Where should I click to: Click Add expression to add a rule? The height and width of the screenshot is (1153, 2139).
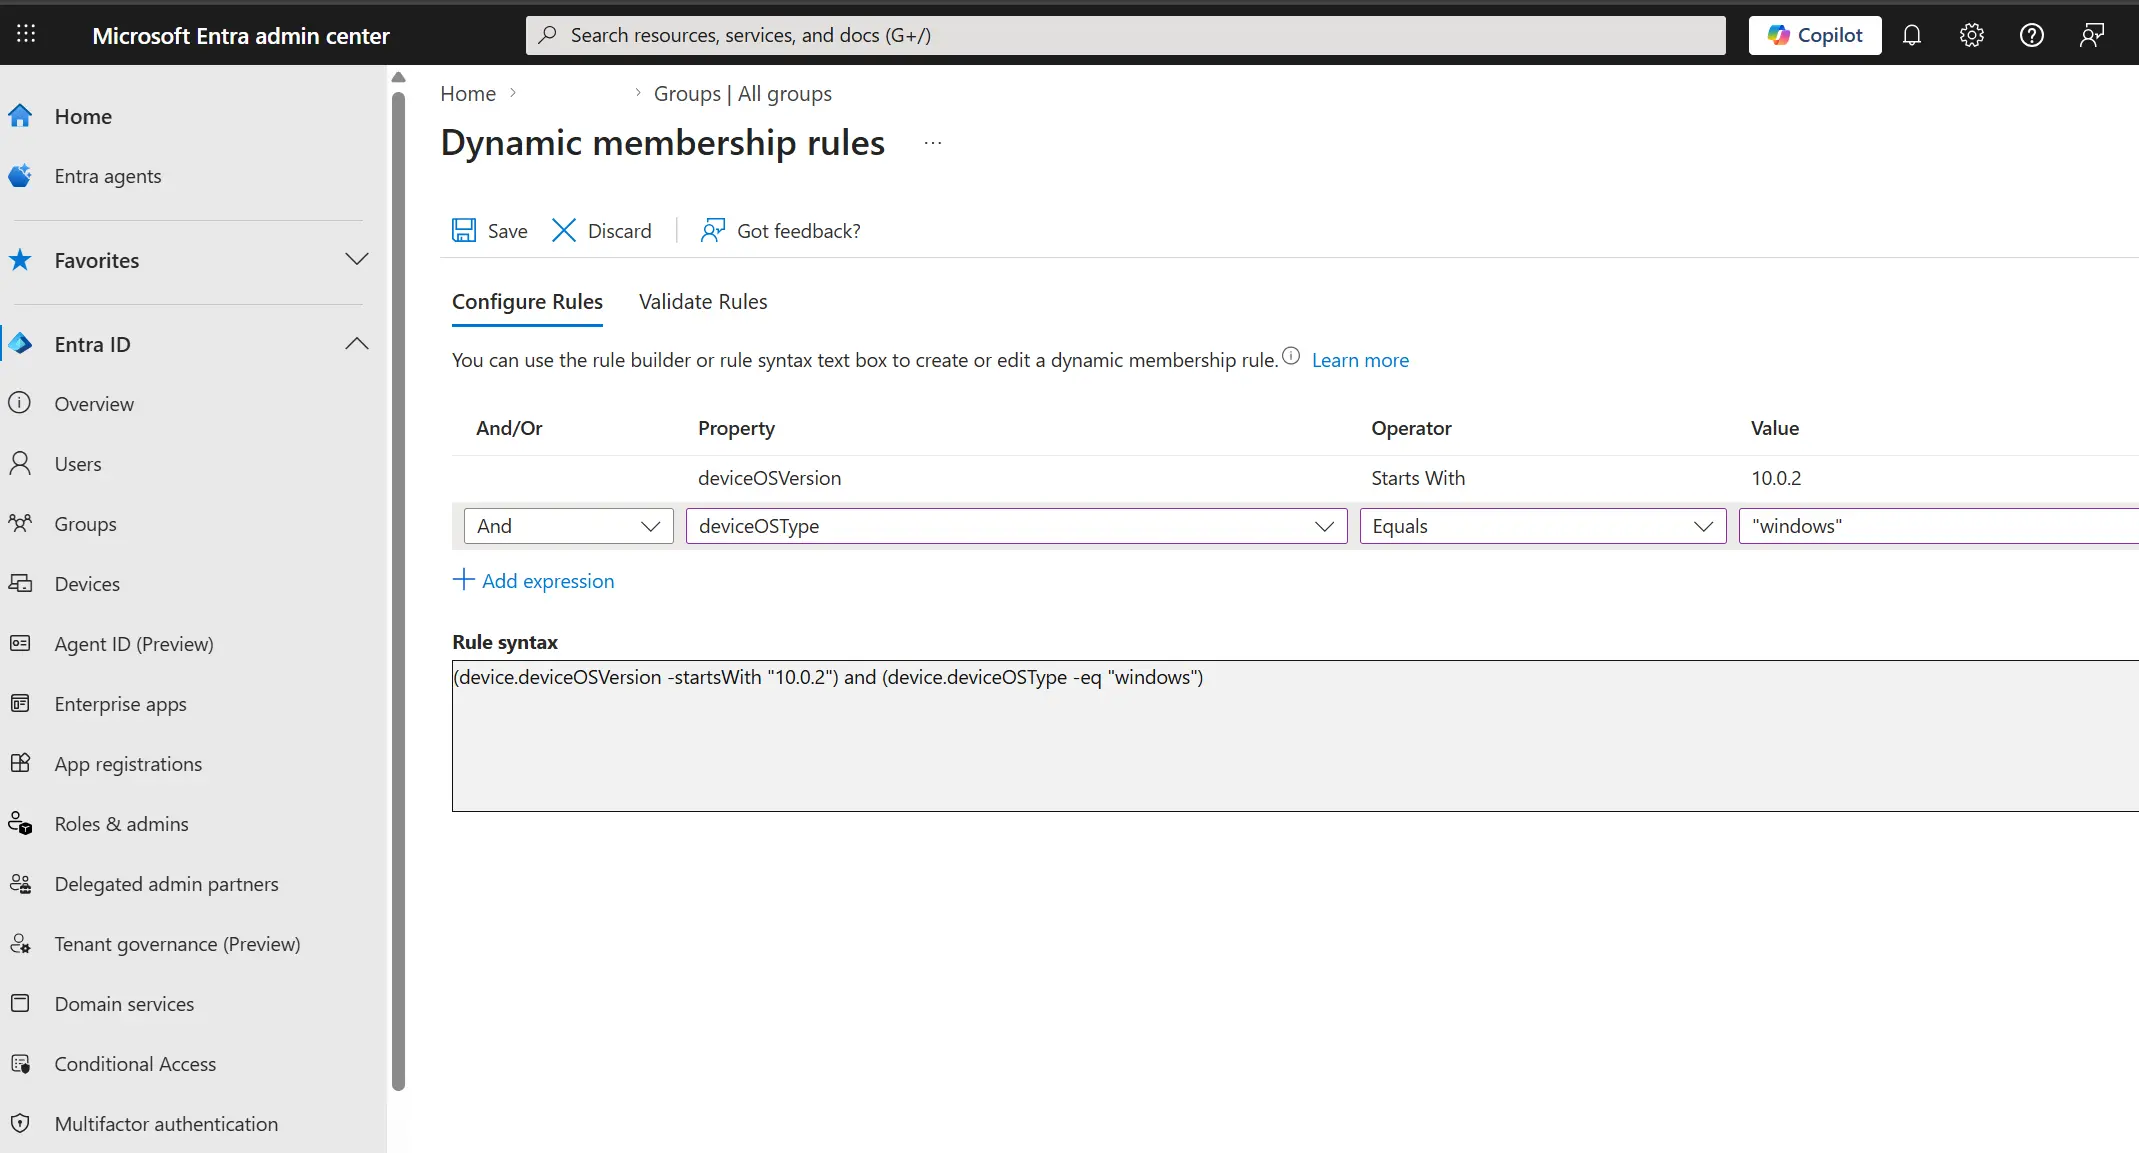click(548, 580)
